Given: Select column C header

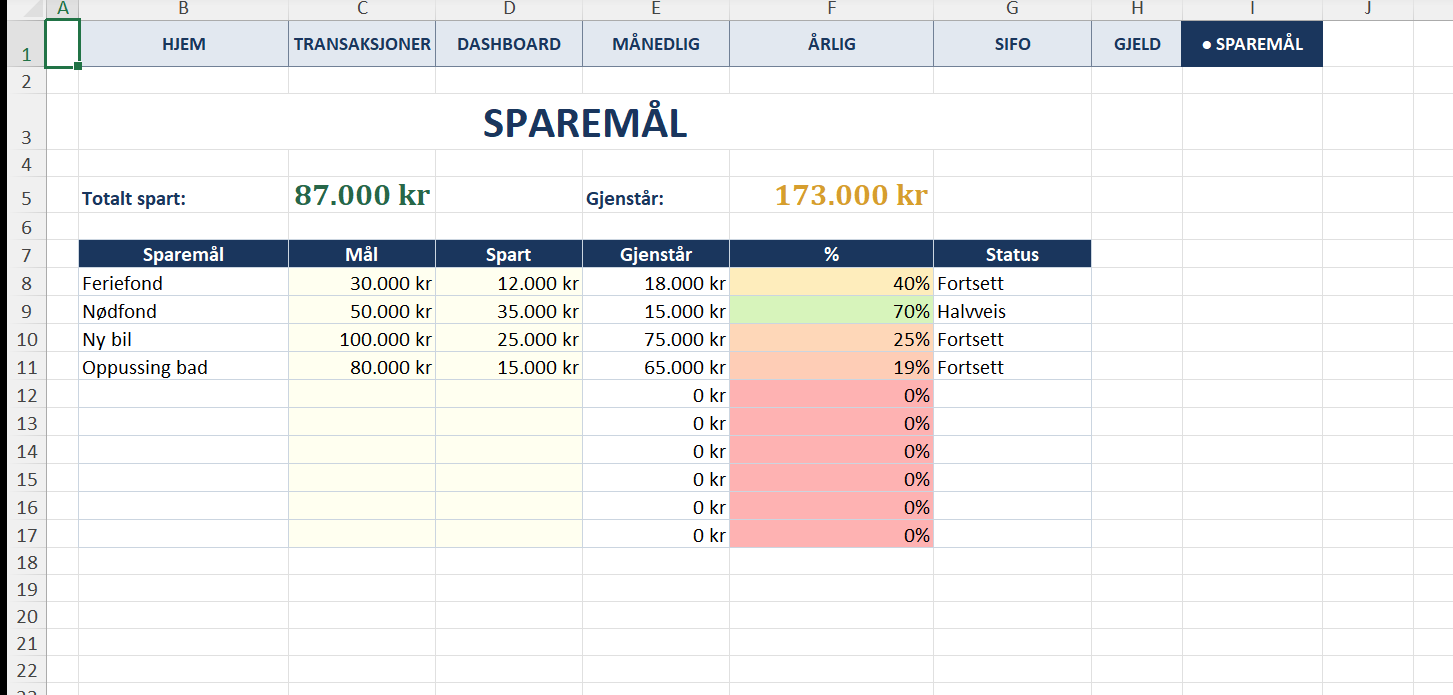Looking at the screenshot, I should [362, 9].
